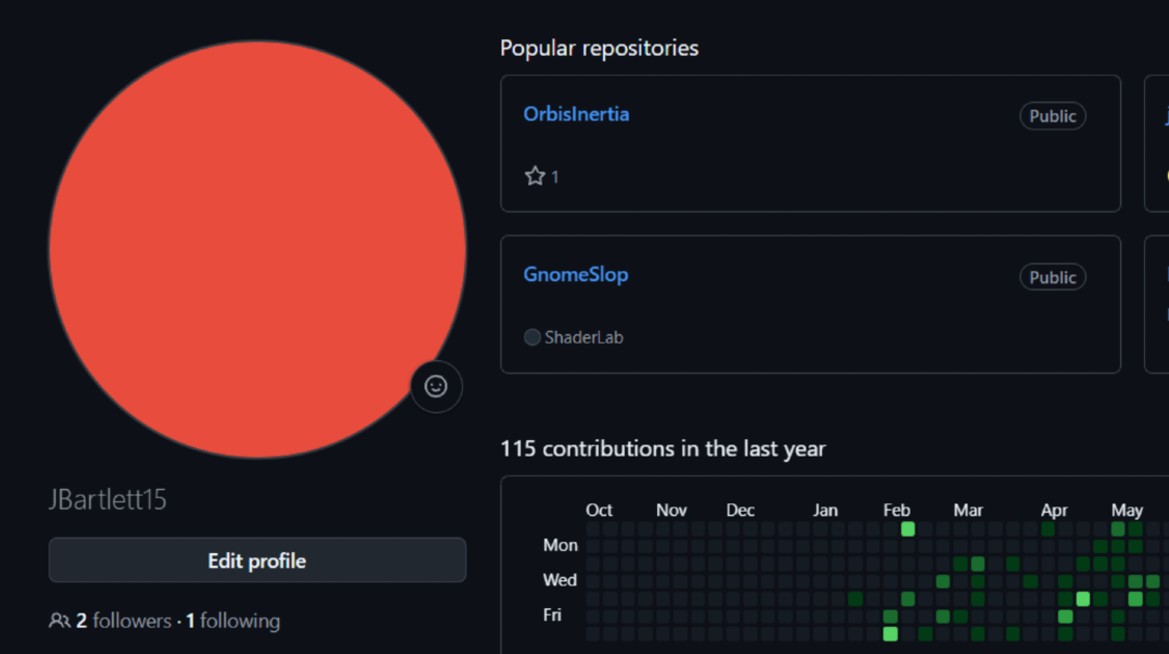Click the smiley set-status icon on avatar
Viewport: 1169px width, 654px height.
[436, 387]
